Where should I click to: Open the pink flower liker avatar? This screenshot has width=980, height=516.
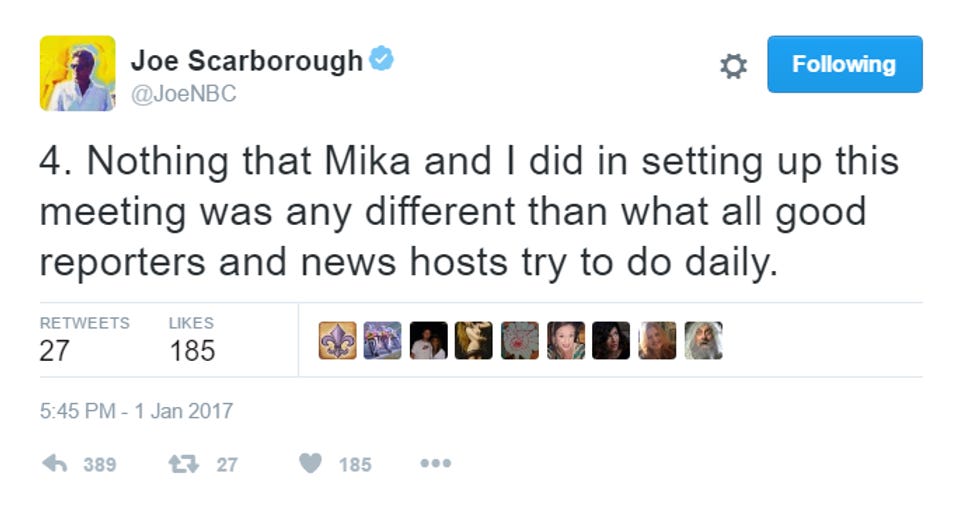coord(520,340)
